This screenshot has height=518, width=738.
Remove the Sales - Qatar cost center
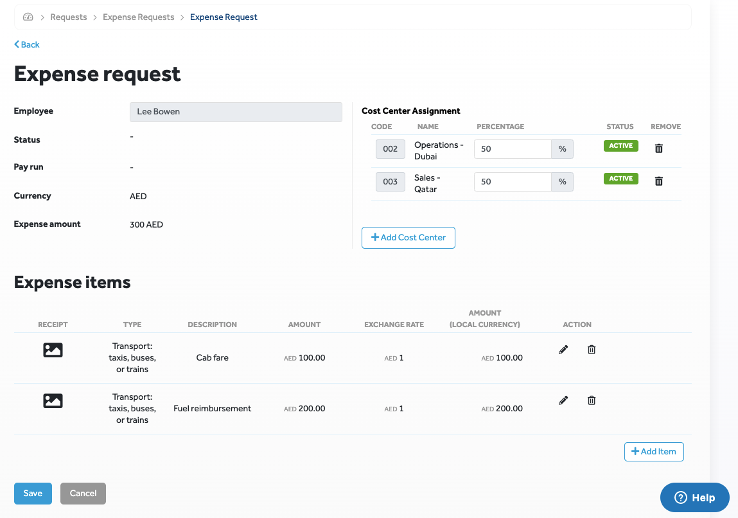[x=658, y=181]
